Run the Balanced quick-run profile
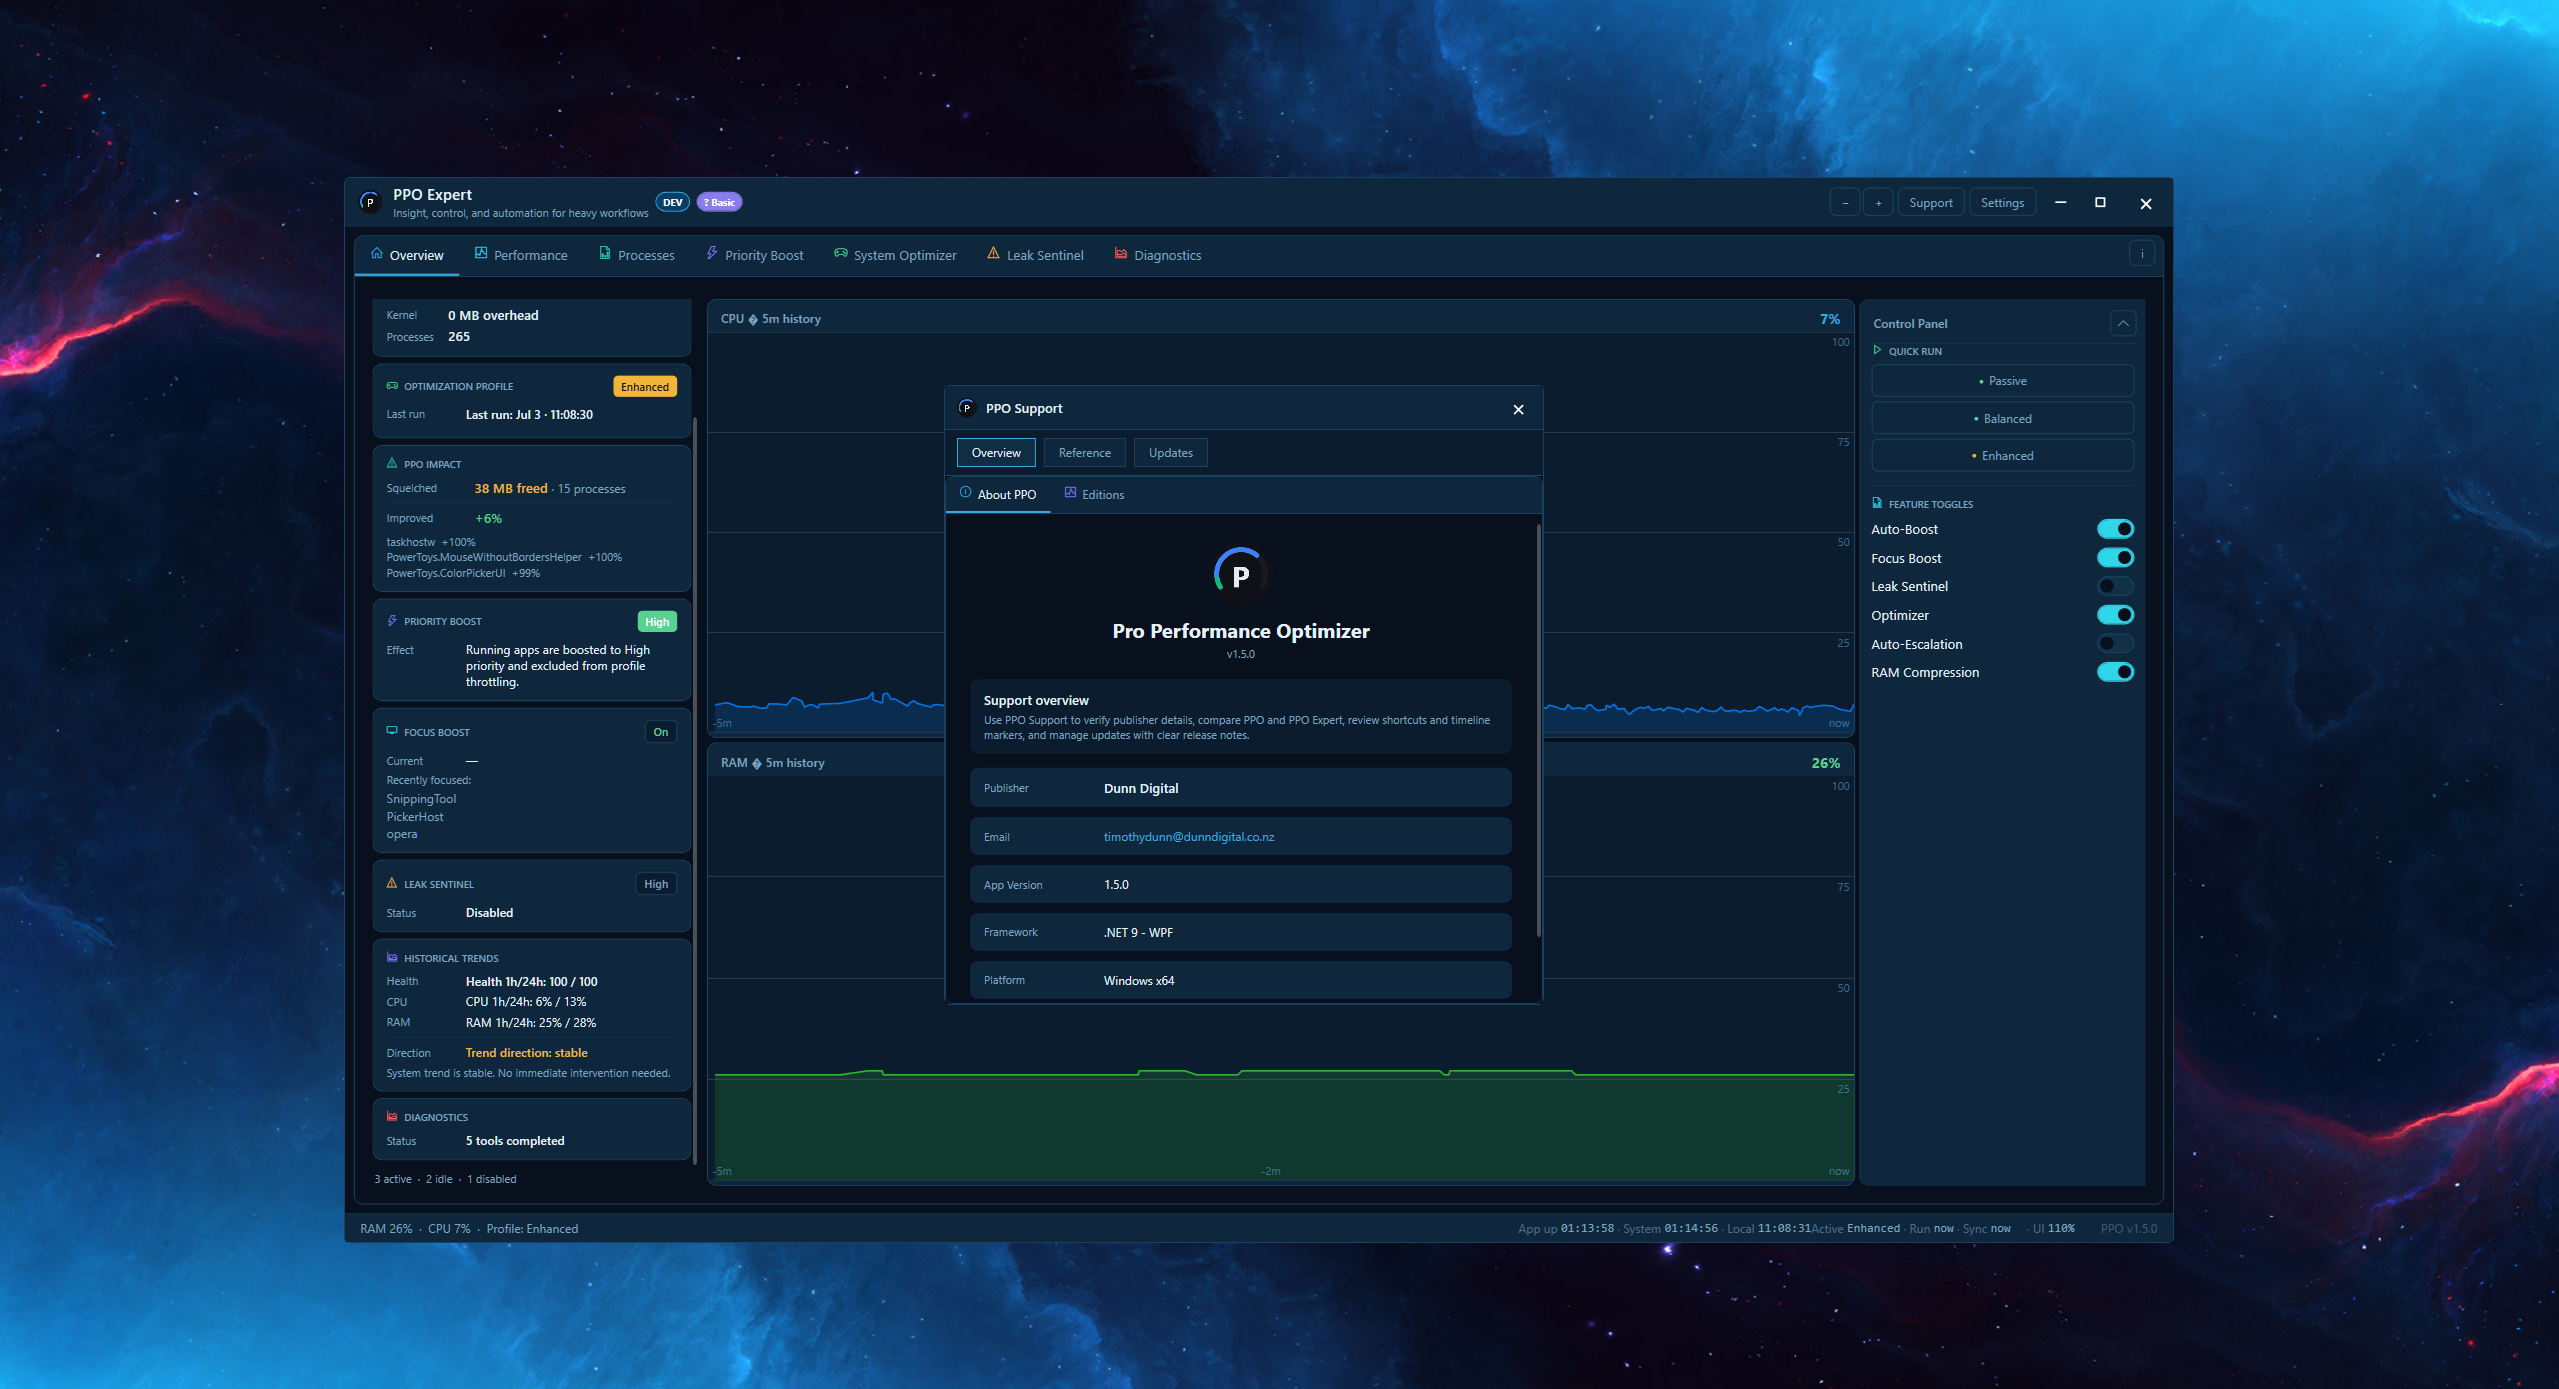2559x1389 pixels. click(x=2002, y=419)
